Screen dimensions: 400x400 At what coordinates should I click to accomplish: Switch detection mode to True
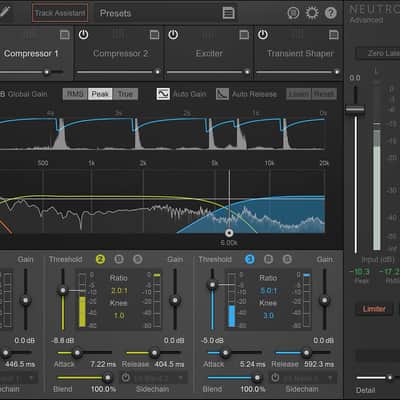tap(125, 94)
